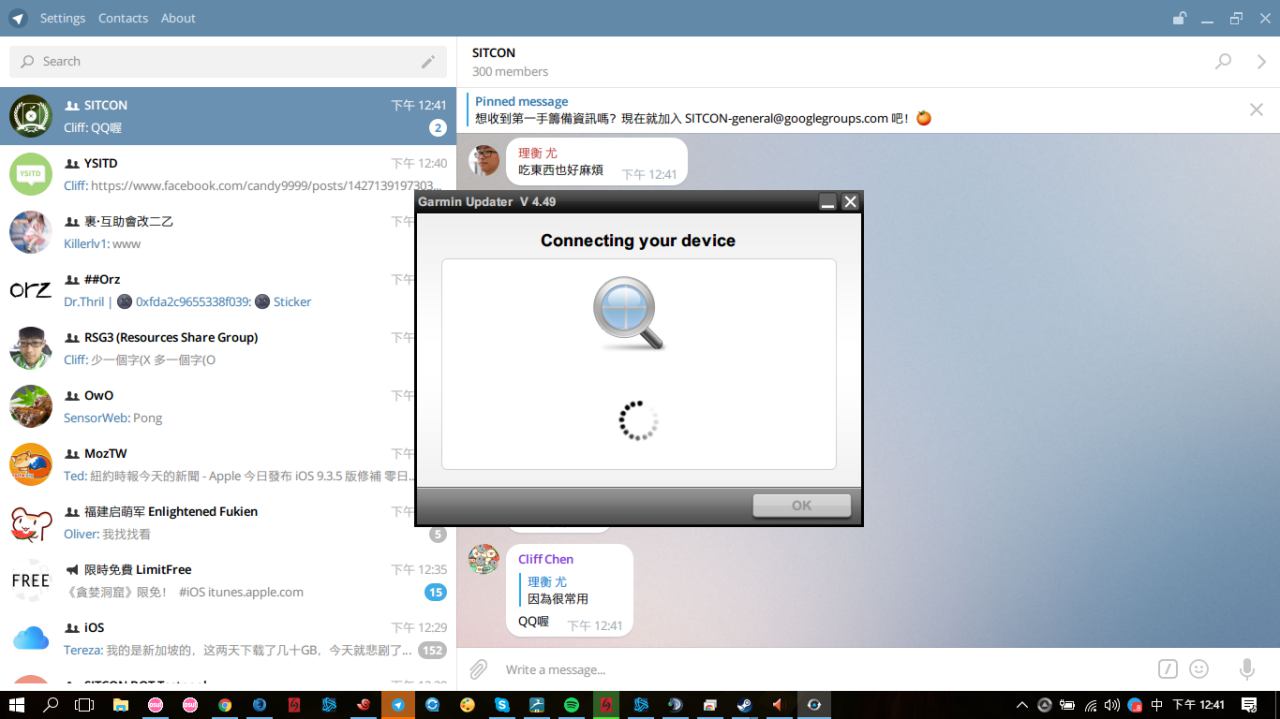Open taskbar search magnifier
The width and height of the screenshot is (1280, 719).
[x=51, y=705]
